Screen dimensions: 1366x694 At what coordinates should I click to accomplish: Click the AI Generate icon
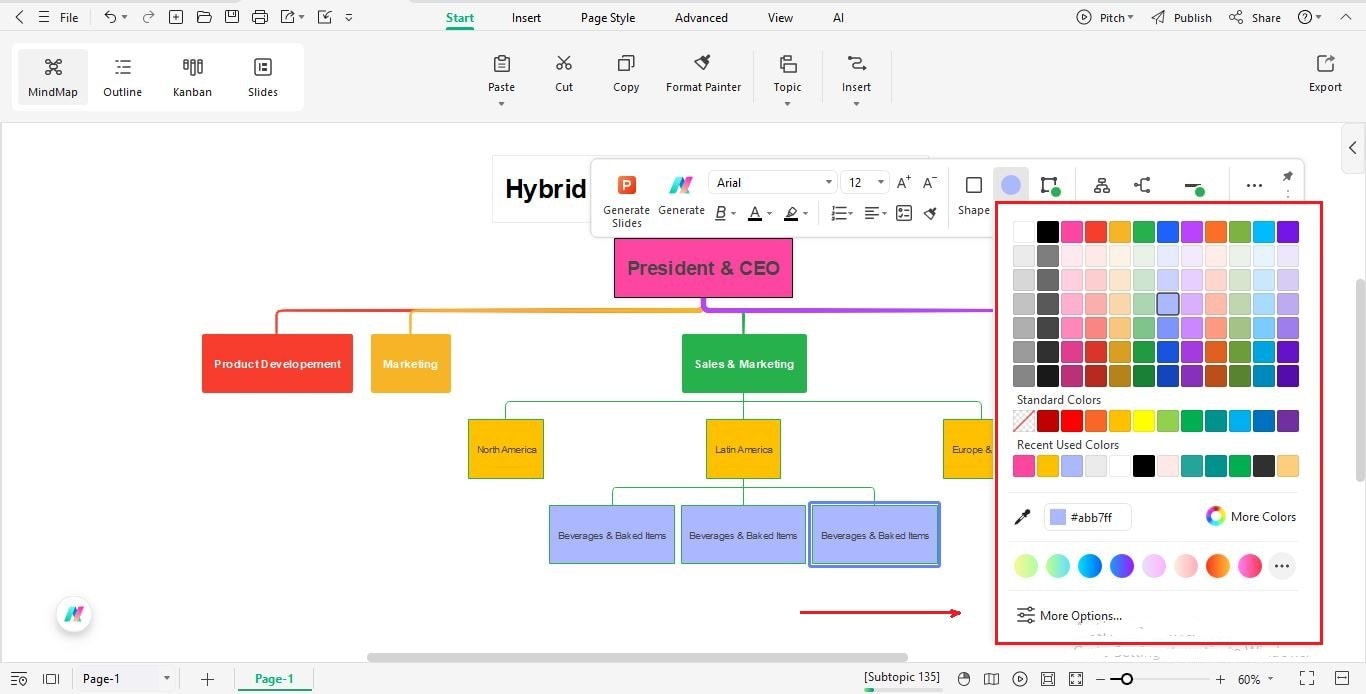coord(681,184)
